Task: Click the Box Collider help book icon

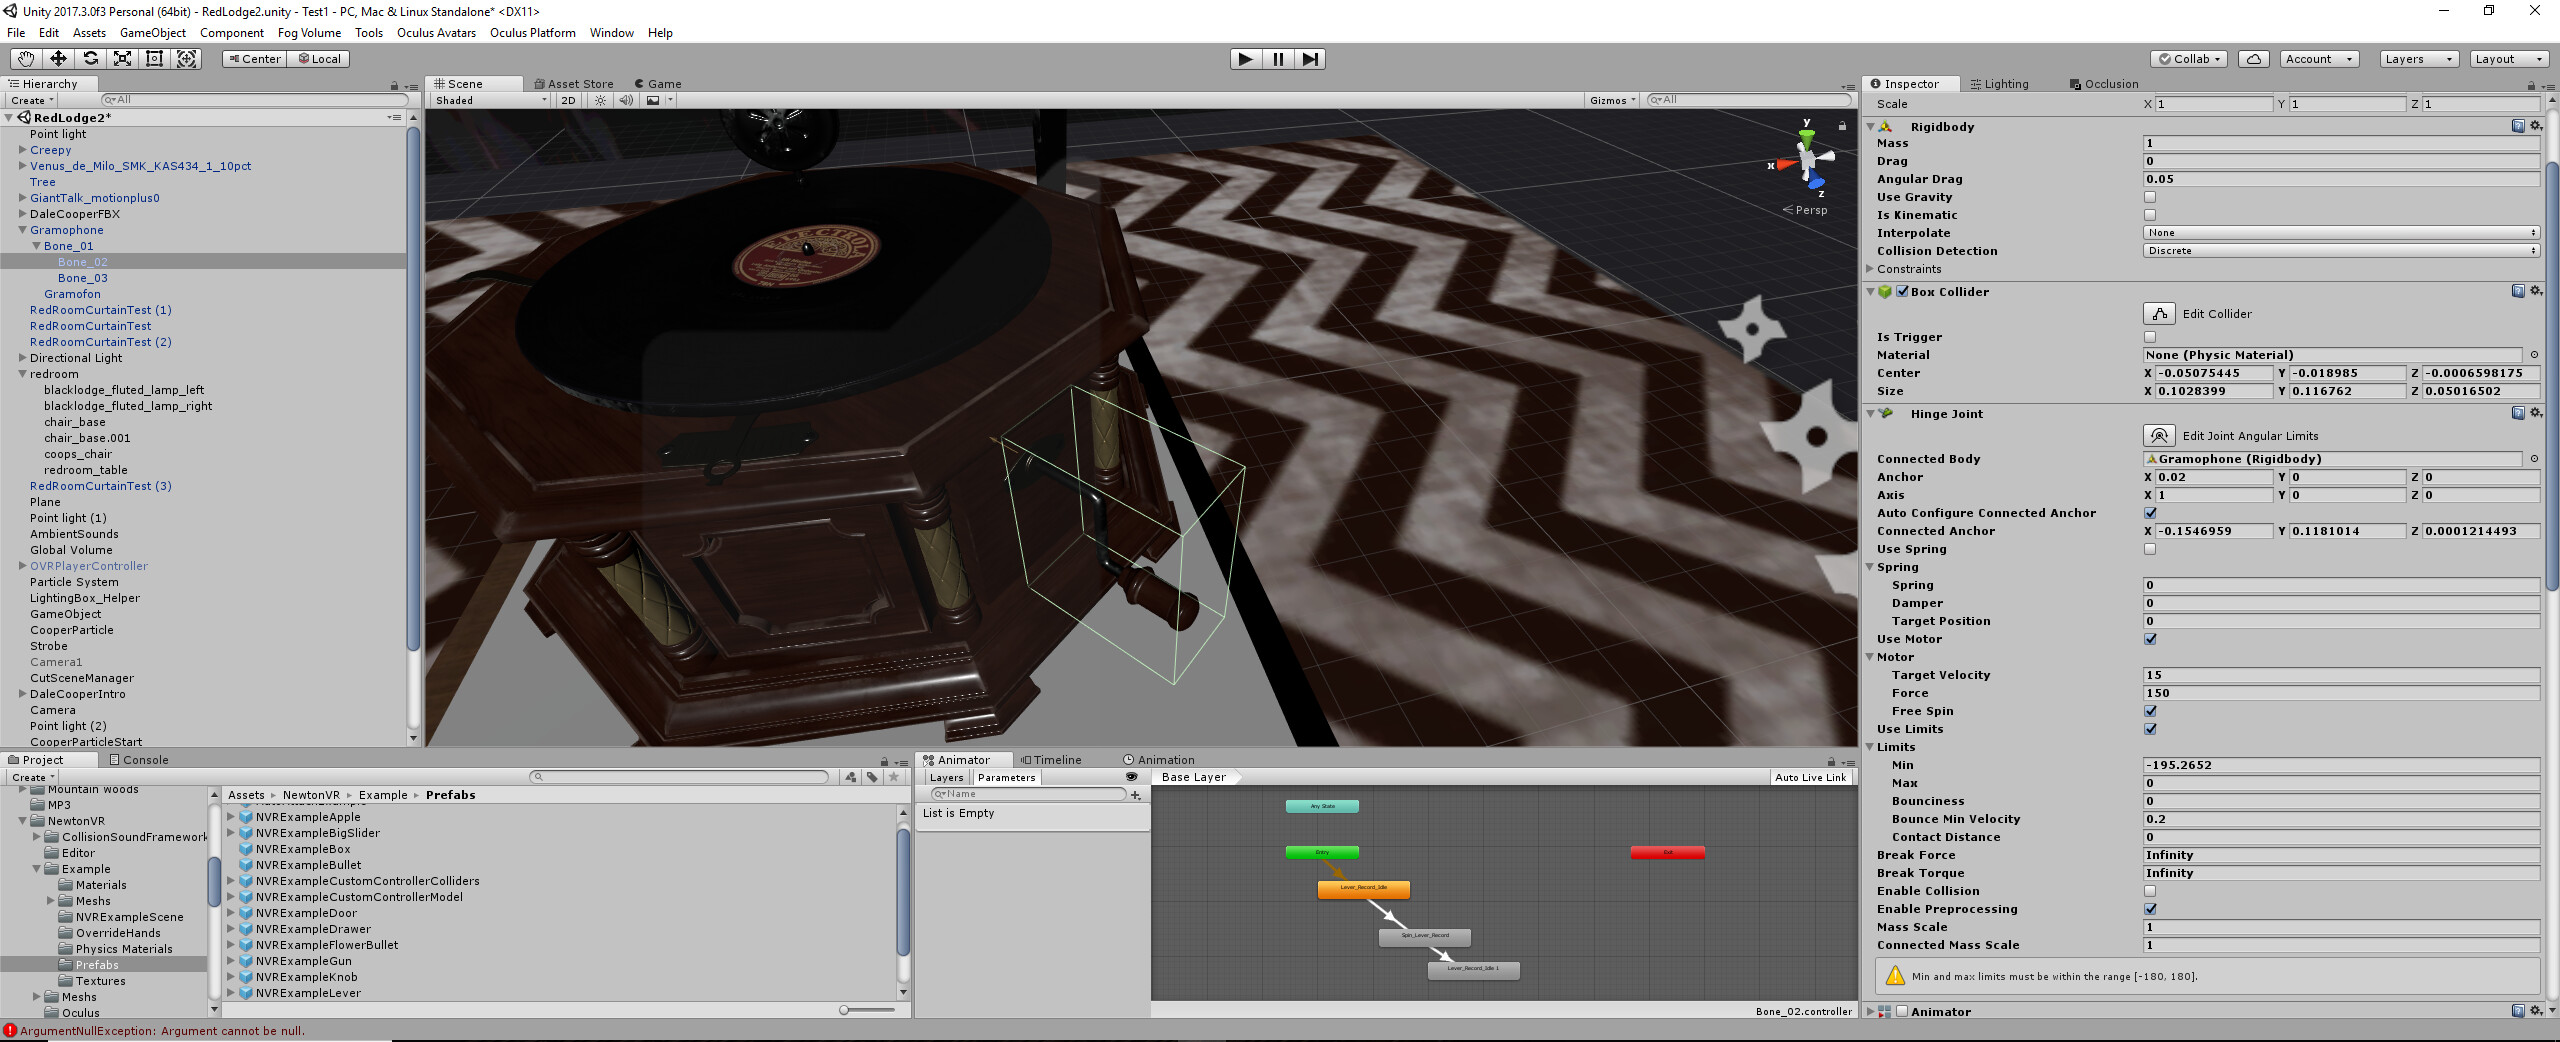Action: pos(2518,291)
